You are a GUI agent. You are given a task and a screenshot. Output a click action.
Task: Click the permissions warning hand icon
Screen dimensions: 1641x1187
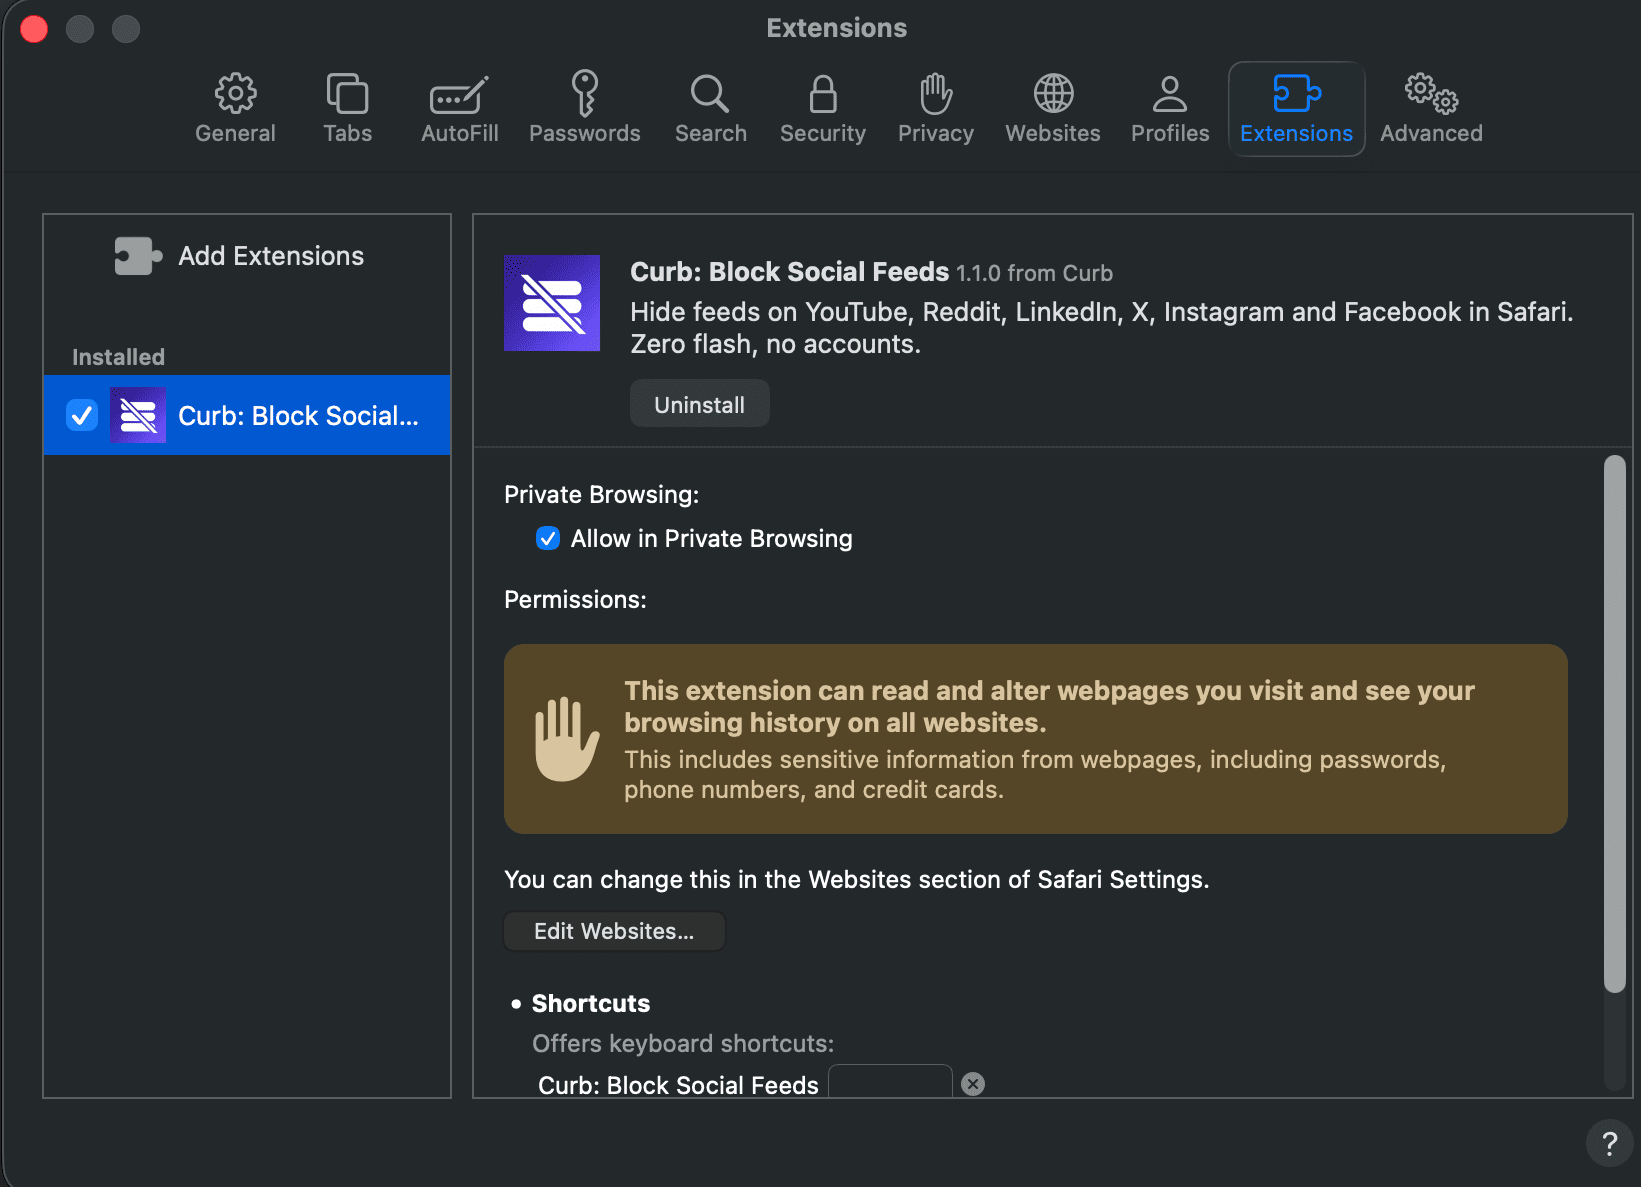pyautogui.click(x=566, y=739)
